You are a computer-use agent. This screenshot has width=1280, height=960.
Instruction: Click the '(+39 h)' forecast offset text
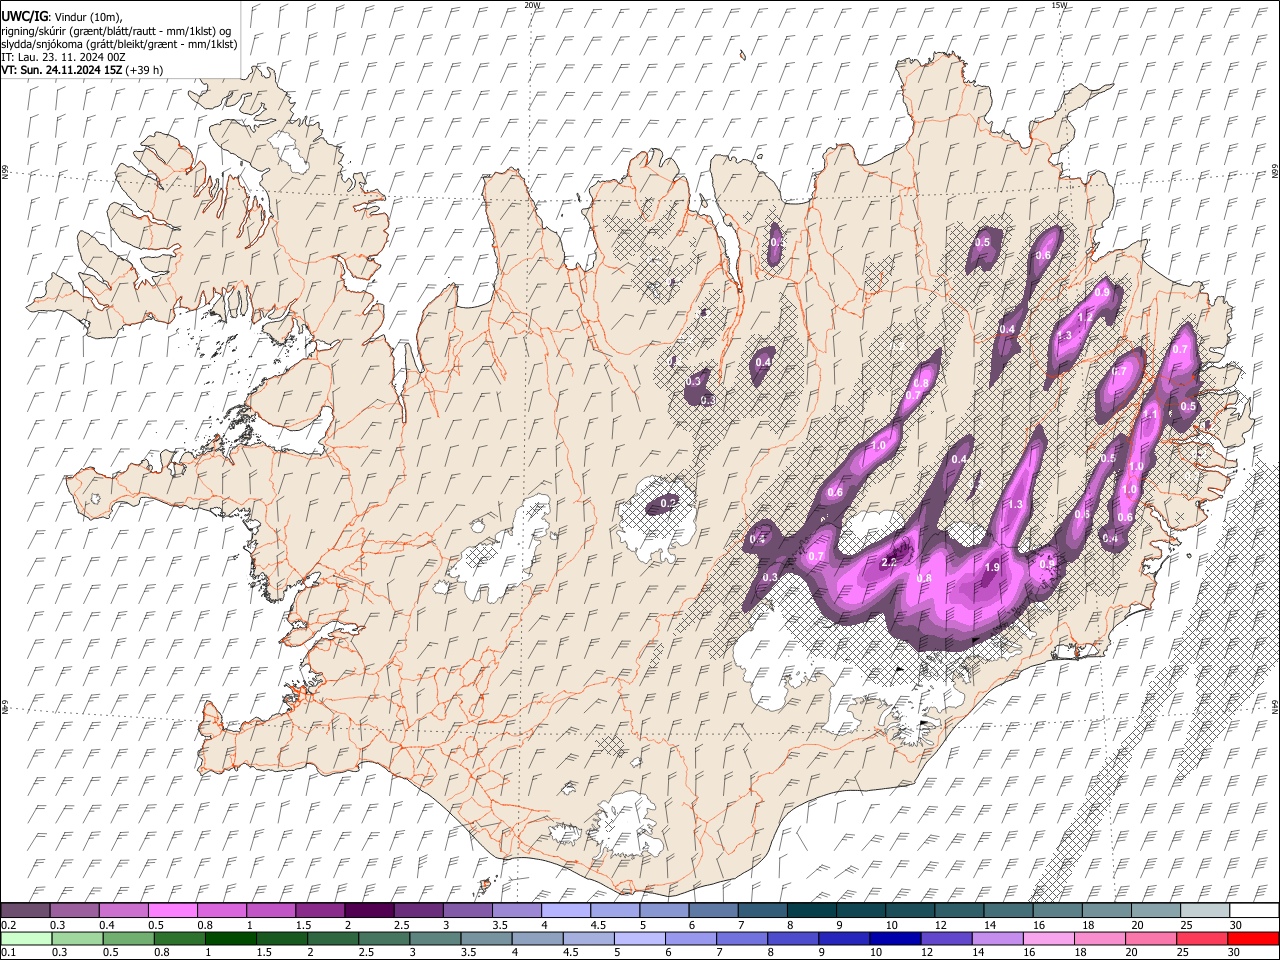point(145,70)
